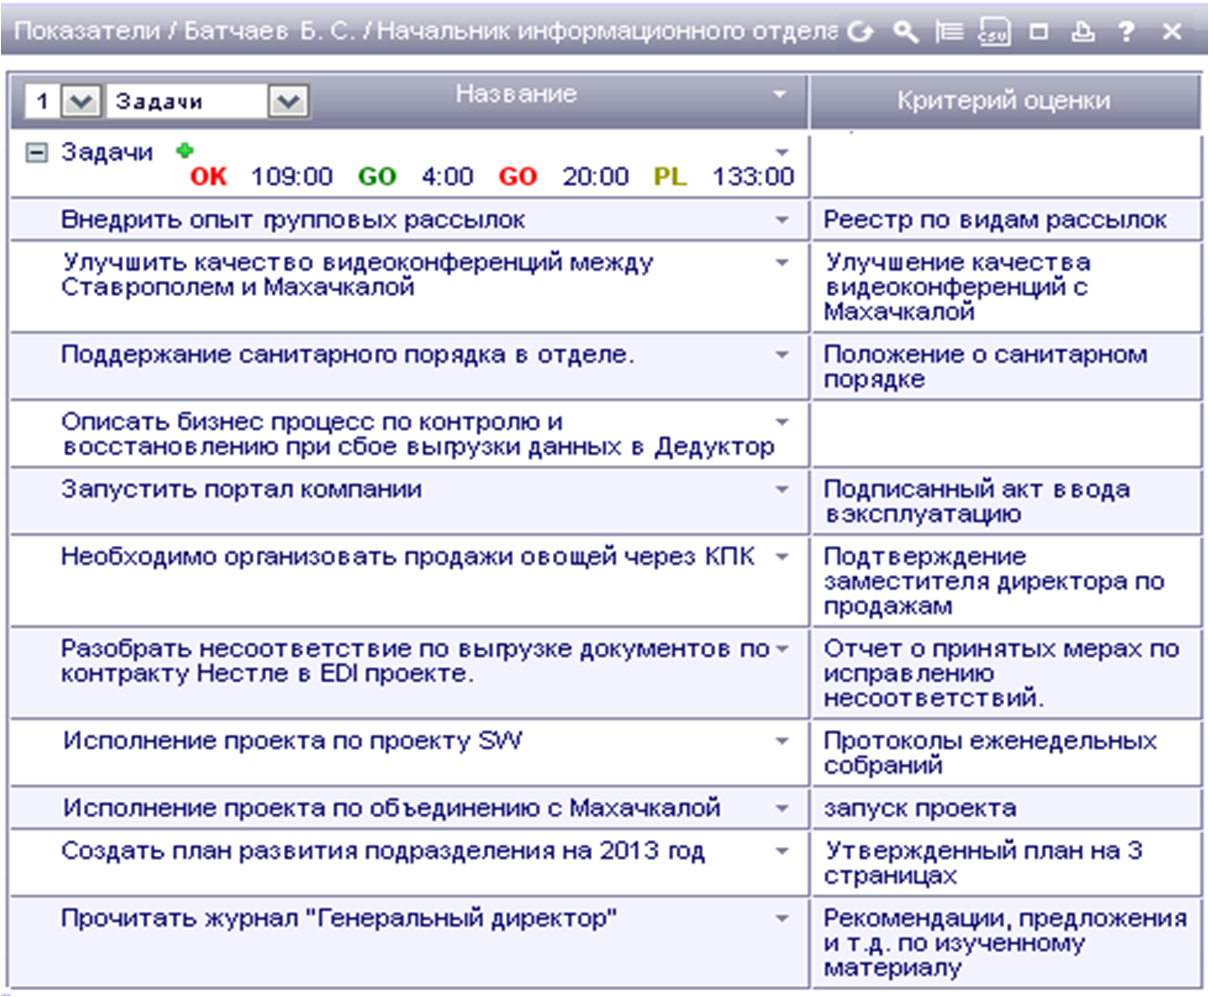
Task: Open the Задачи summary row dropdown arrow
Action: tap(783, 153)
